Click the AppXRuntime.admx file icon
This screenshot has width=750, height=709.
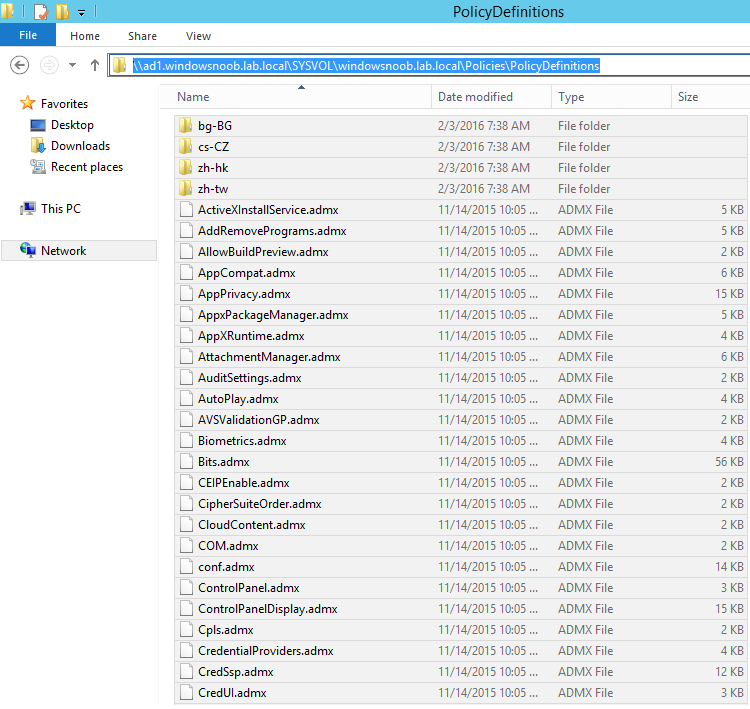(x=186, y=336)
